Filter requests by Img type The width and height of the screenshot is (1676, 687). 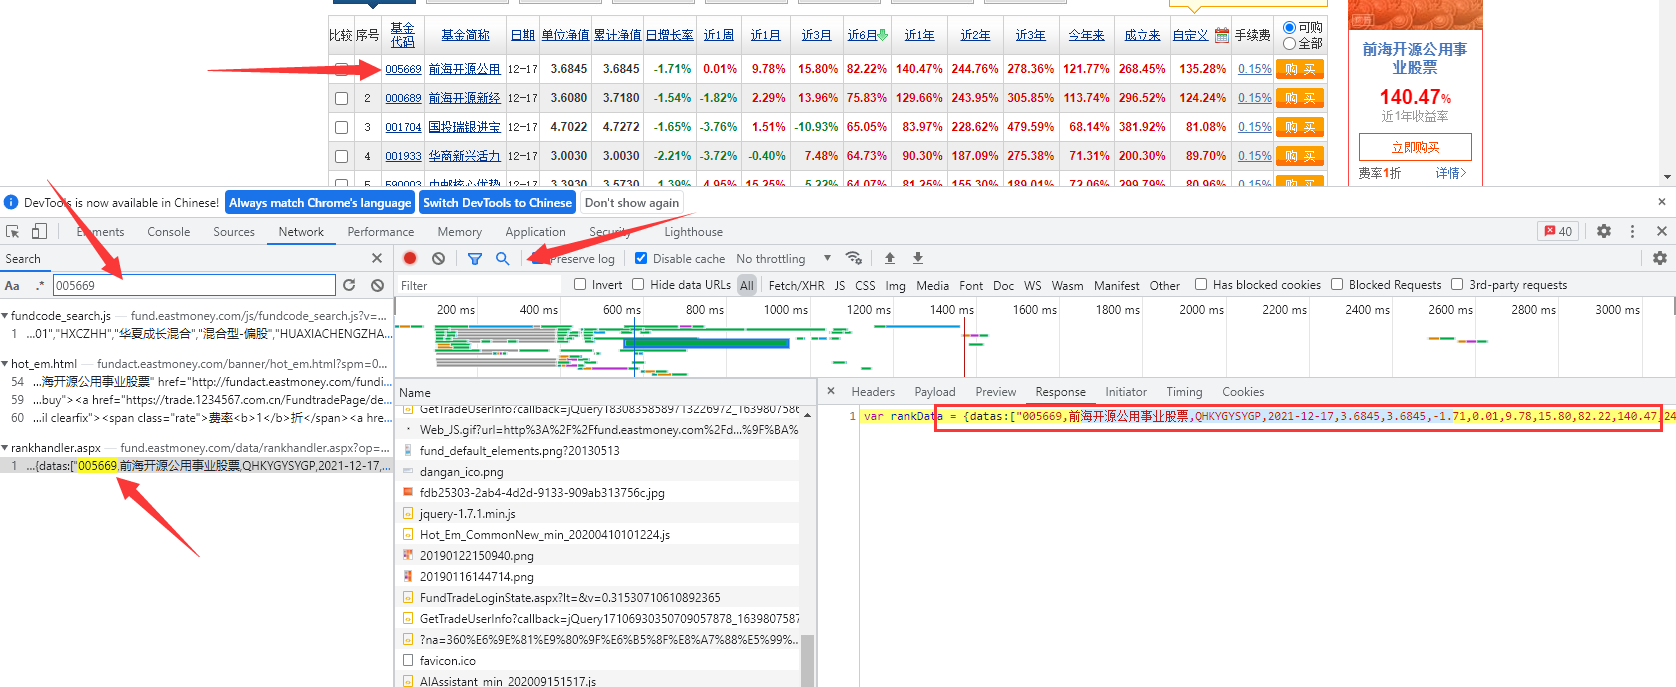895,285
